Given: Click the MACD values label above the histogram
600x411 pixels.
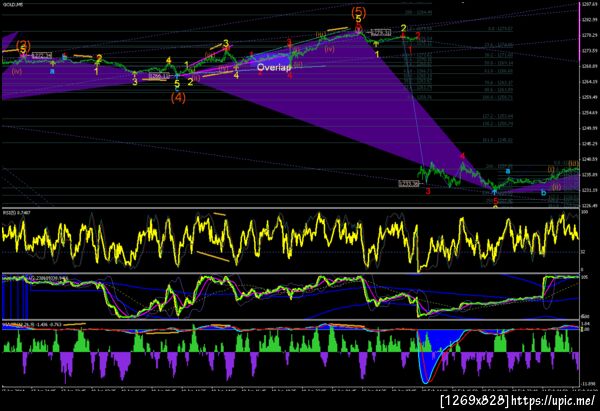Looking at the screenshot, I should [x=32, y=325].
